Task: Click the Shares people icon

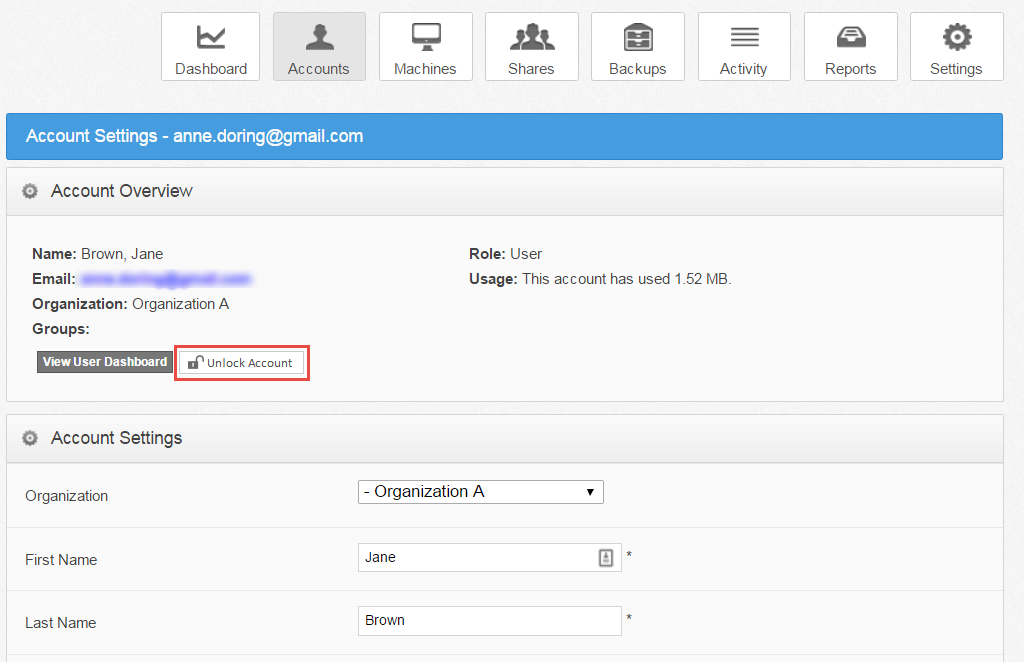Action: pos(531,37)
